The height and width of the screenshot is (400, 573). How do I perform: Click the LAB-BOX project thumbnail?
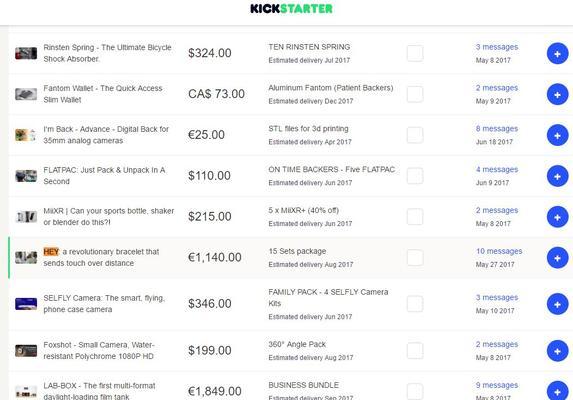click(x=26, y=392)
